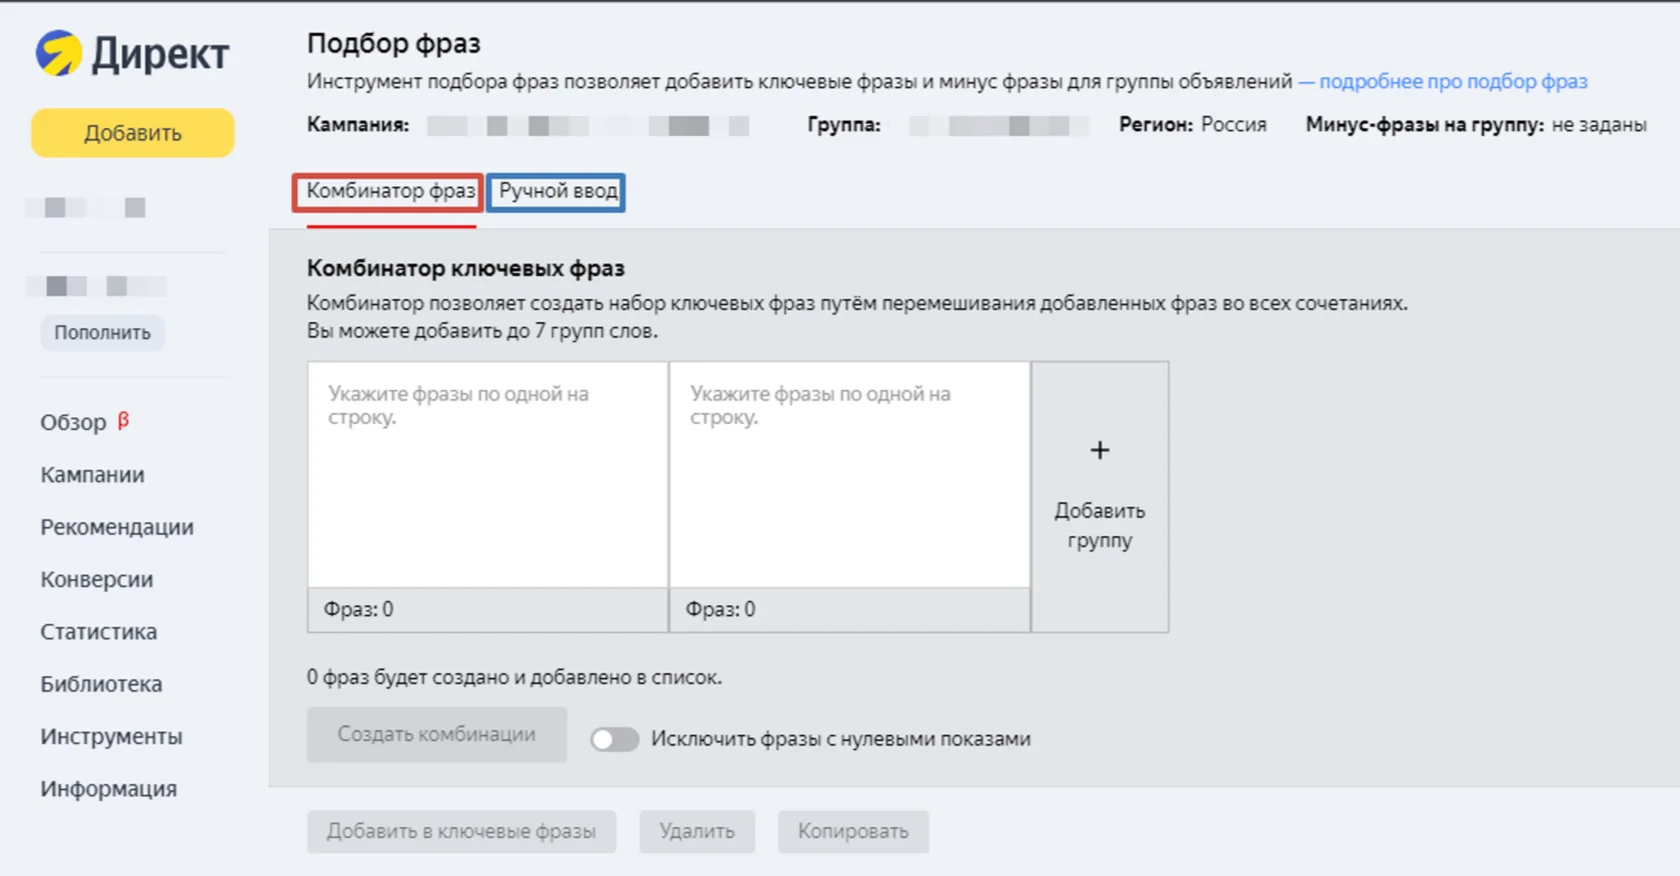This screenshot has height=876, width=1680.
Task: Click the Удалить button
Action: tap(697, 831)
